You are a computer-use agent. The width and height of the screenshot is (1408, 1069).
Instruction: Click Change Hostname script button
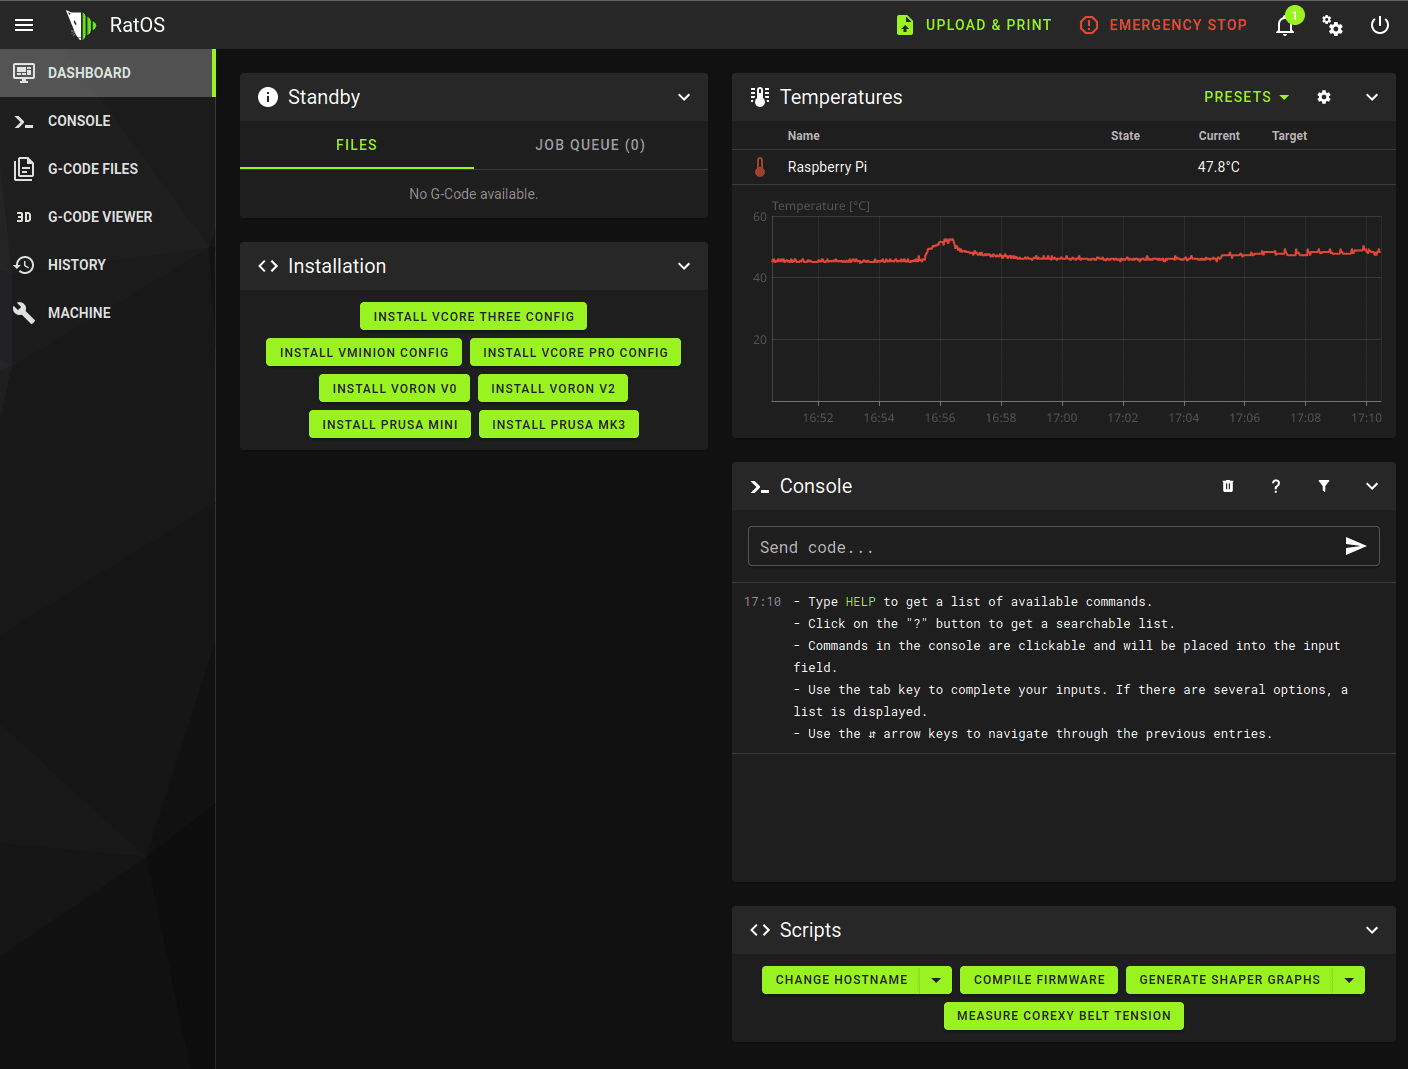pyautogui.click(x=841, y=980)
